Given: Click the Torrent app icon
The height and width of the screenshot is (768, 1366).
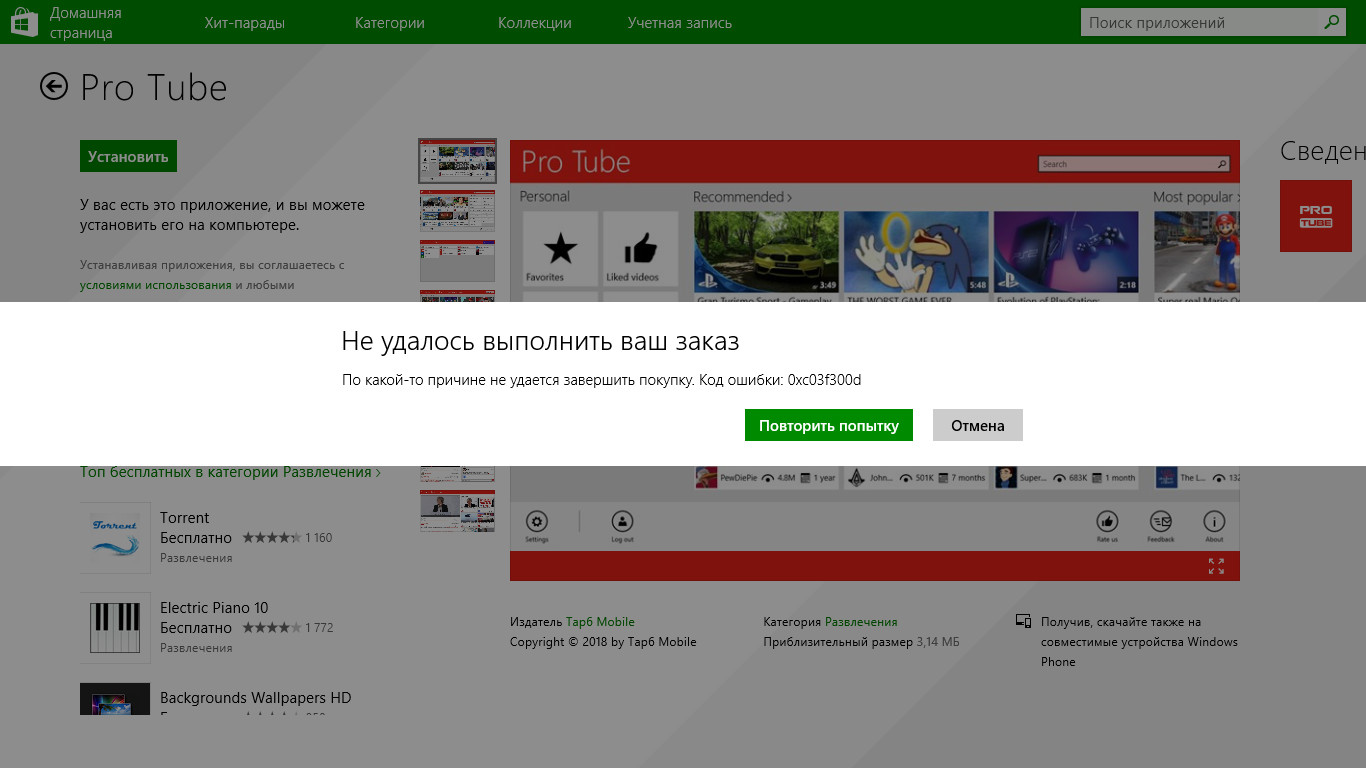Looking at the screenshot, I should coord(115,538).
